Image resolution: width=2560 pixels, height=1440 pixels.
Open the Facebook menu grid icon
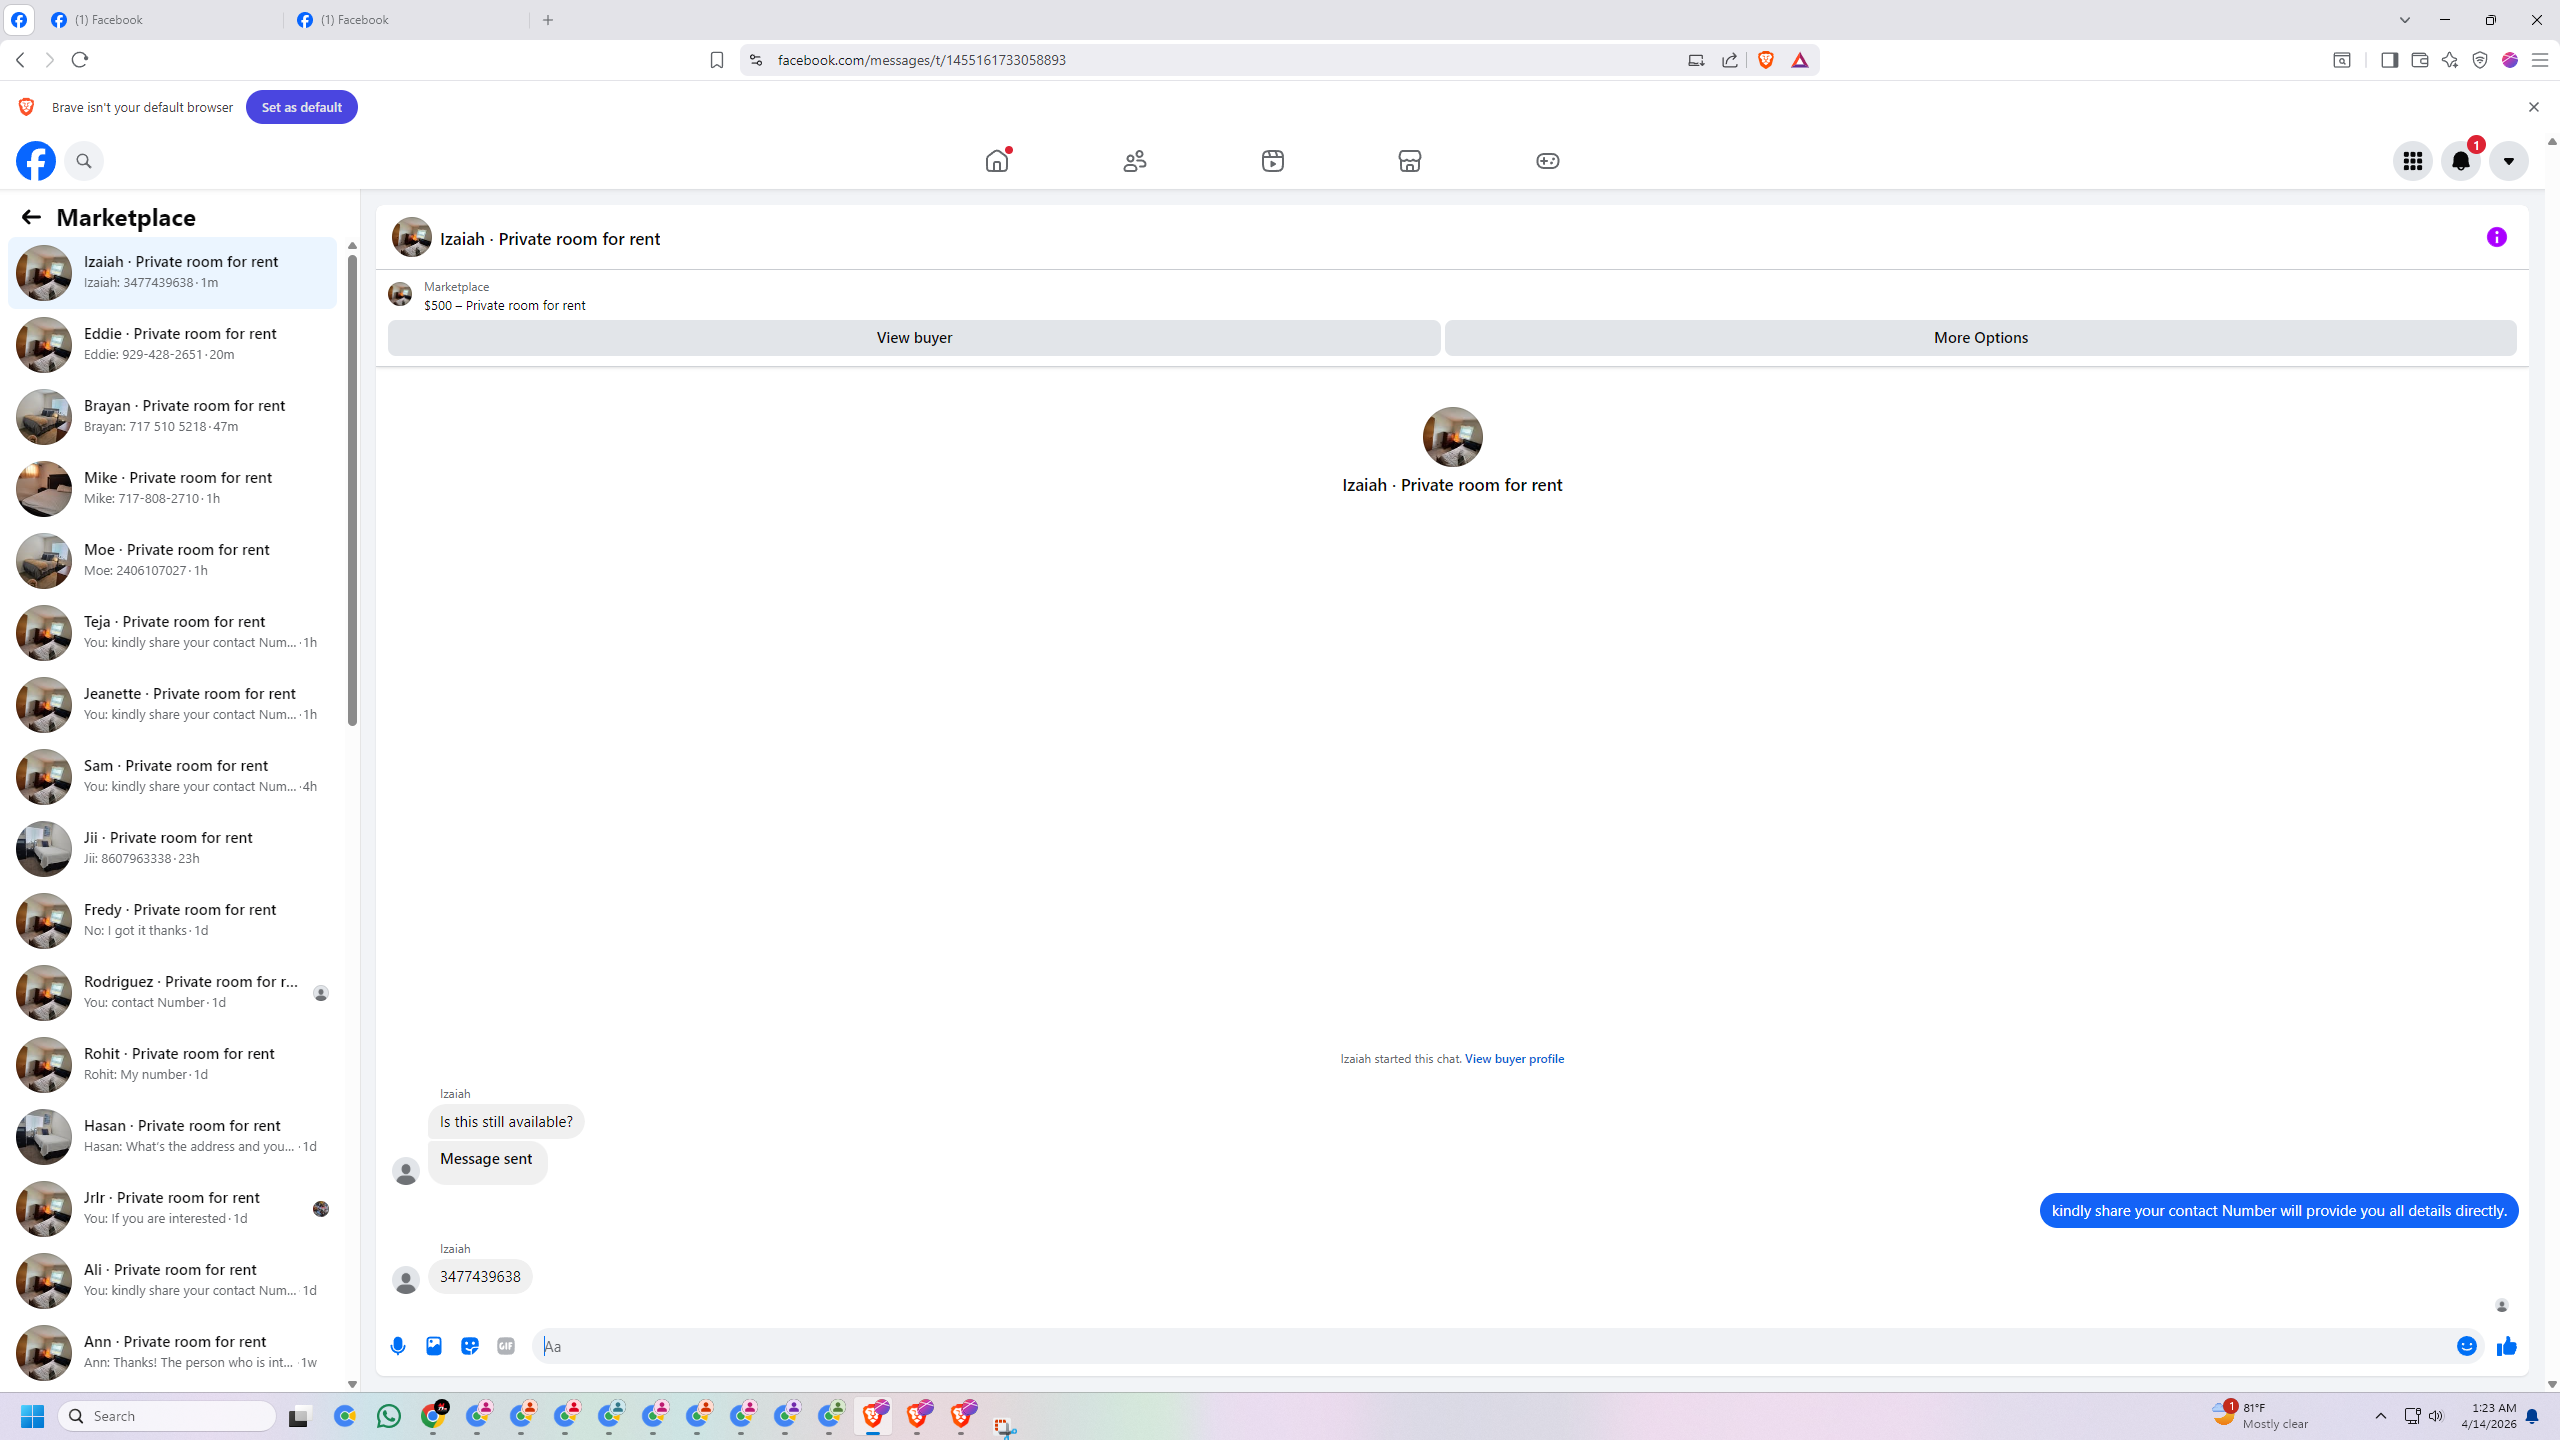coord(2412,161)
